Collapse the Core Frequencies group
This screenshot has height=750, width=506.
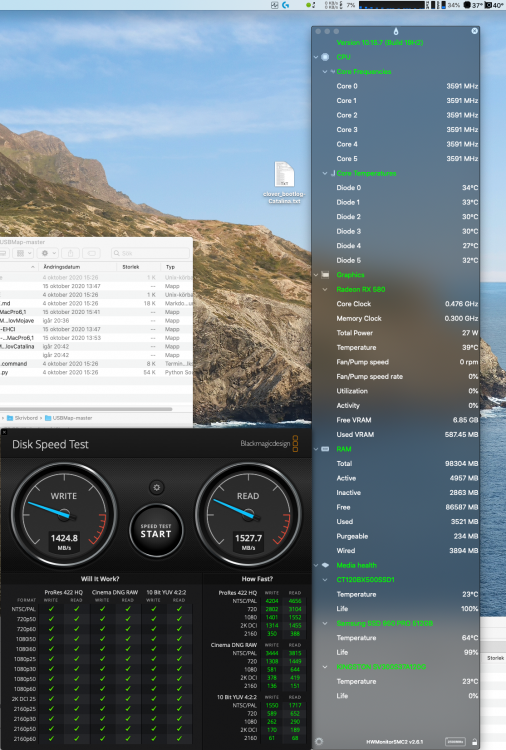tap(325, 72)
